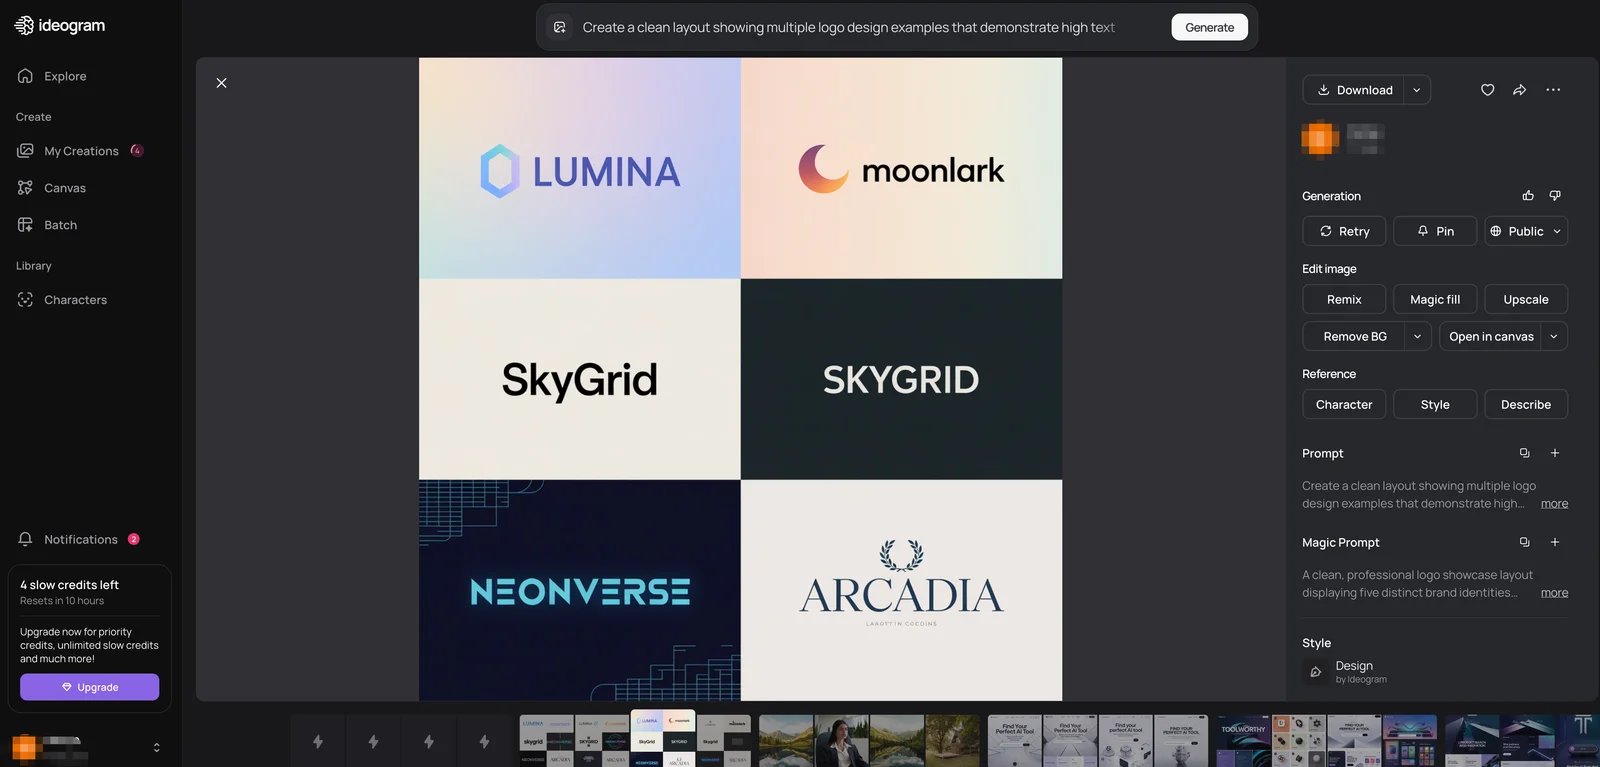Click the '4 slow credits left' text
Image resolution: width=1600 pixels, height=767 pixels.
tap(69, 585)
